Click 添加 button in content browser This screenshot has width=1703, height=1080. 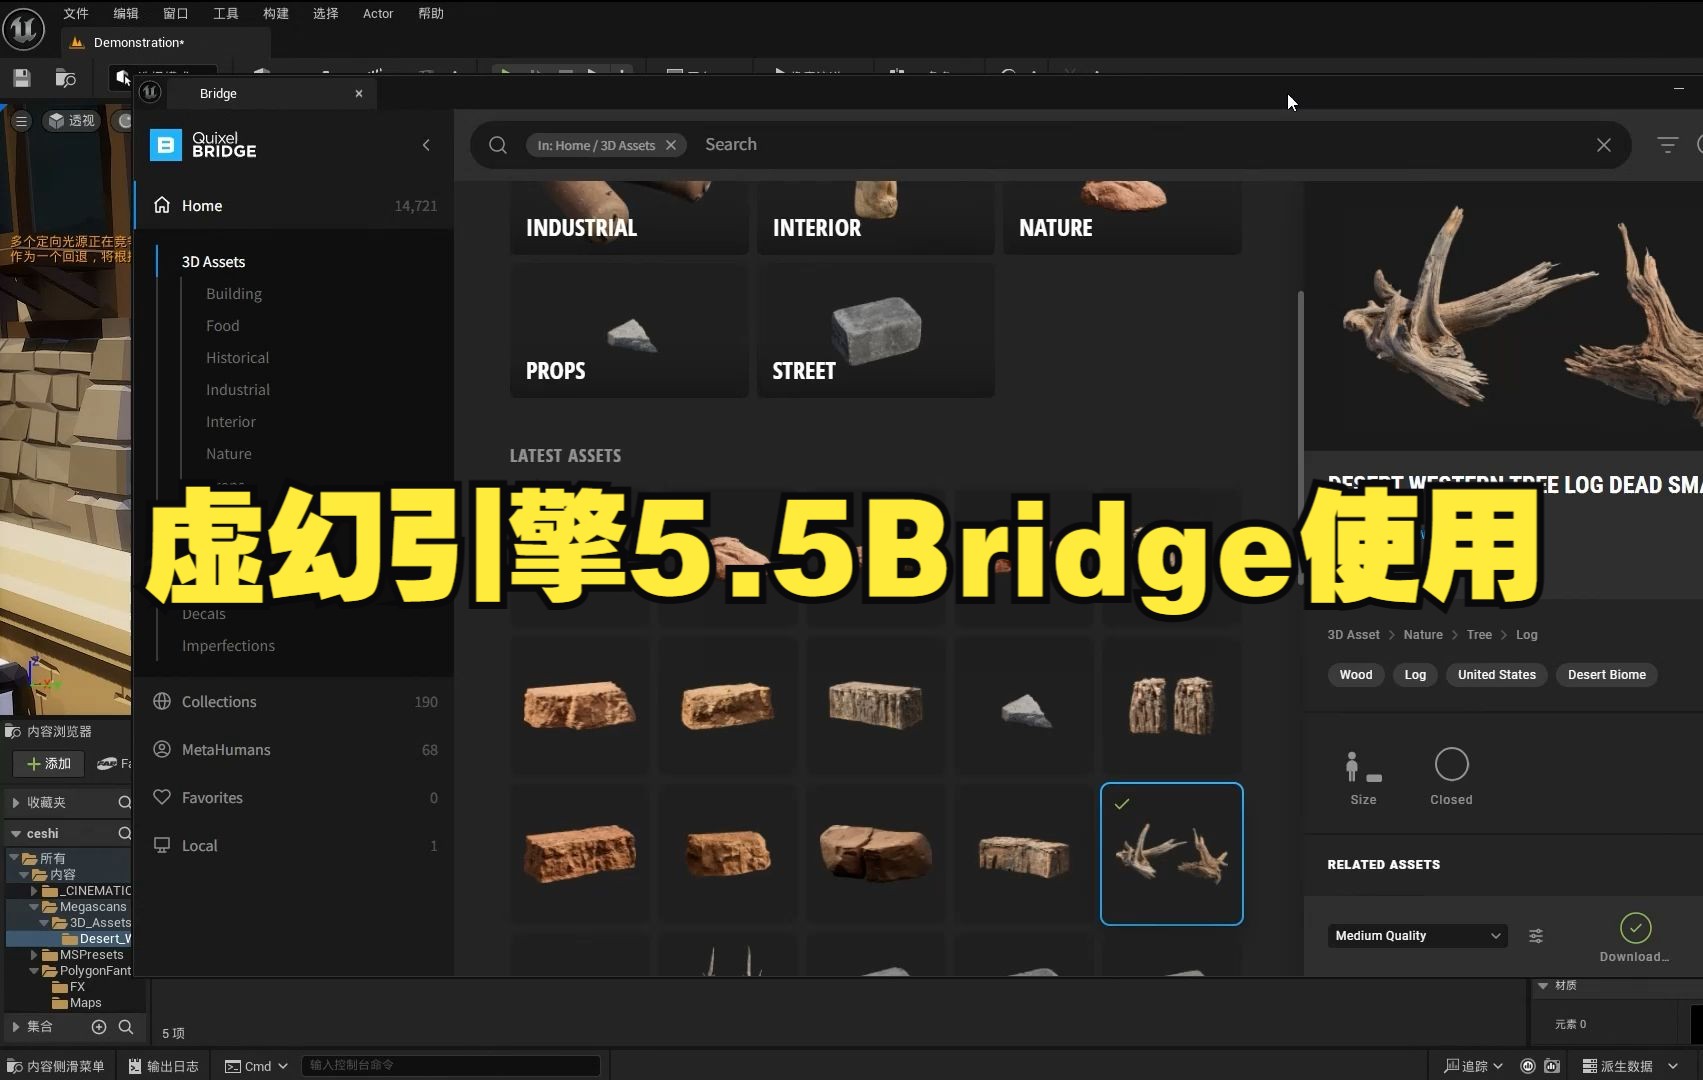click(49, 763)
